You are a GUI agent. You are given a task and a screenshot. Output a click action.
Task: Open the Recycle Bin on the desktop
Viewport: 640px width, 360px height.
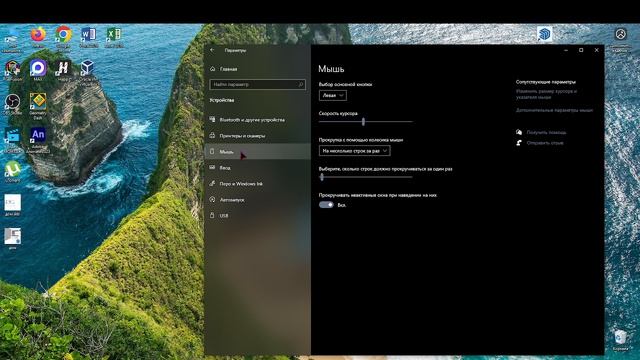(620, 339)
